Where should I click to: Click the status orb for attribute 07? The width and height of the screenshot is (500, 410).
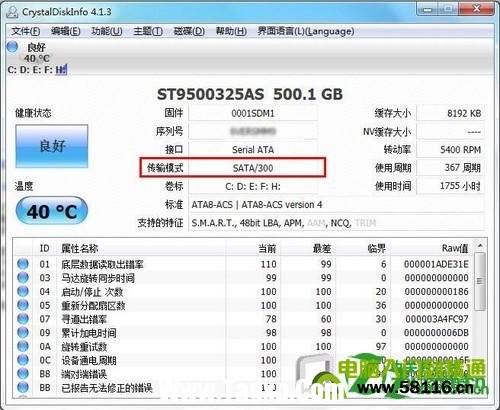pos(23,319)
